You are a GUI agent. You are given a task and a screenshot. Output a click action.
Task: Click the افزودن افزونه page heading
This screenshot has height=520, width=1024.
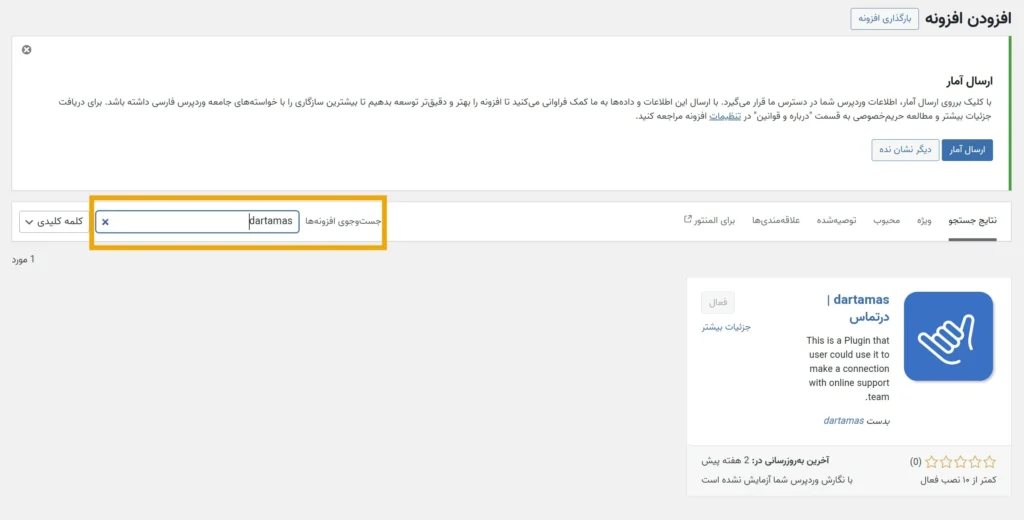coord(969,18)
